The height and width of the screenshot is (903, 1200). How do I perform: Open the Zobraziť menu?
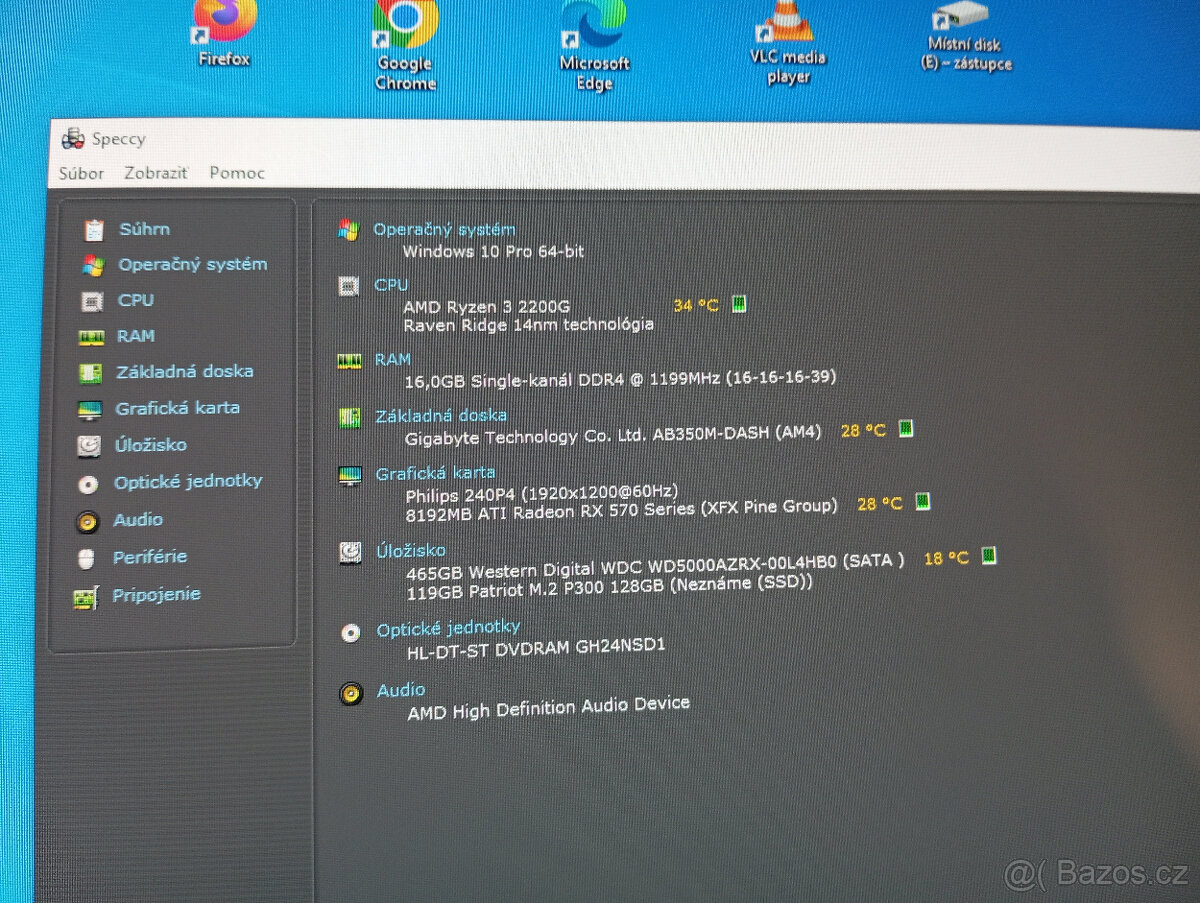pos(155,173)
